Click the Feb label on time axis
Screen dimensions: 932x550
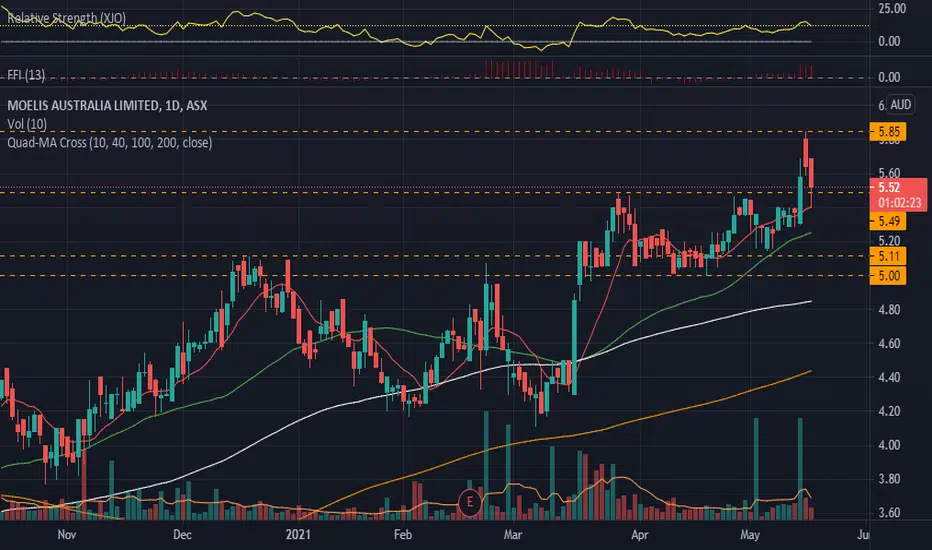(x=402, y=535)
